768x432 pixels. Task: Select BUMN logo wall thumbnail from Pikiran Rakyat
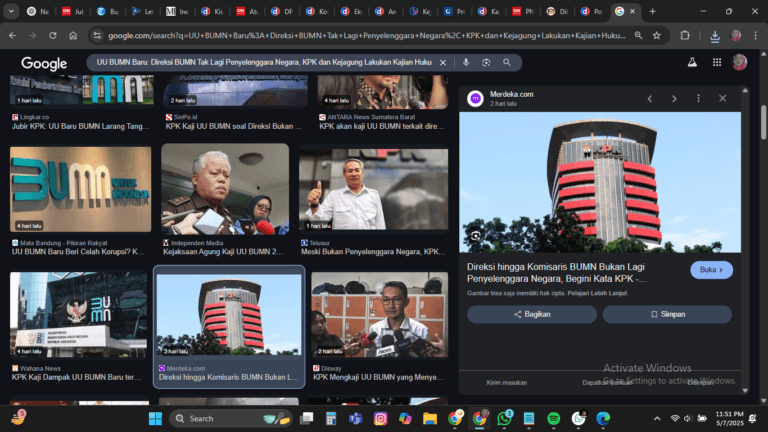click(x=81, y=189)
